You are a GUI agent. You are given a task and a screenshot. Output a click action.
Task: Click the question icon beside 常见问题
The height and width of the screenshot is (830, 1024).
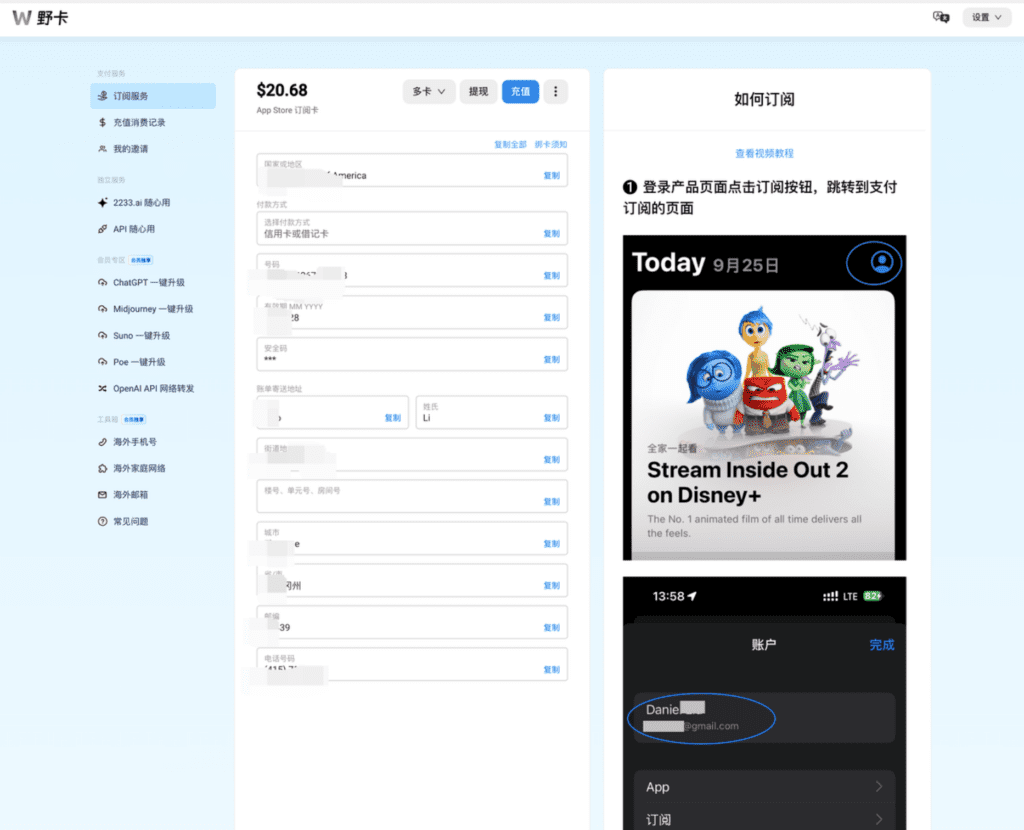coord(103,521)
